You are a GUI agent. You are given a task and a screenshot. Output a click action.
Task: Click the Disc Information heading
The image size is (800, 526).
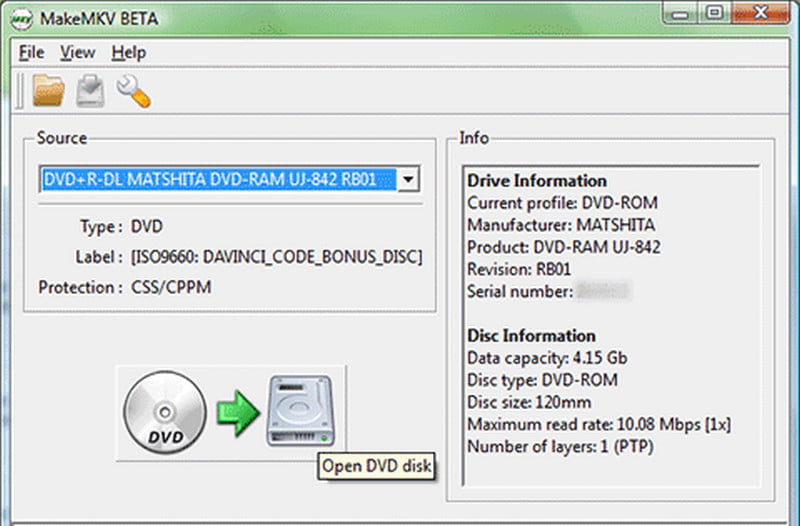[x=532, y=336]
